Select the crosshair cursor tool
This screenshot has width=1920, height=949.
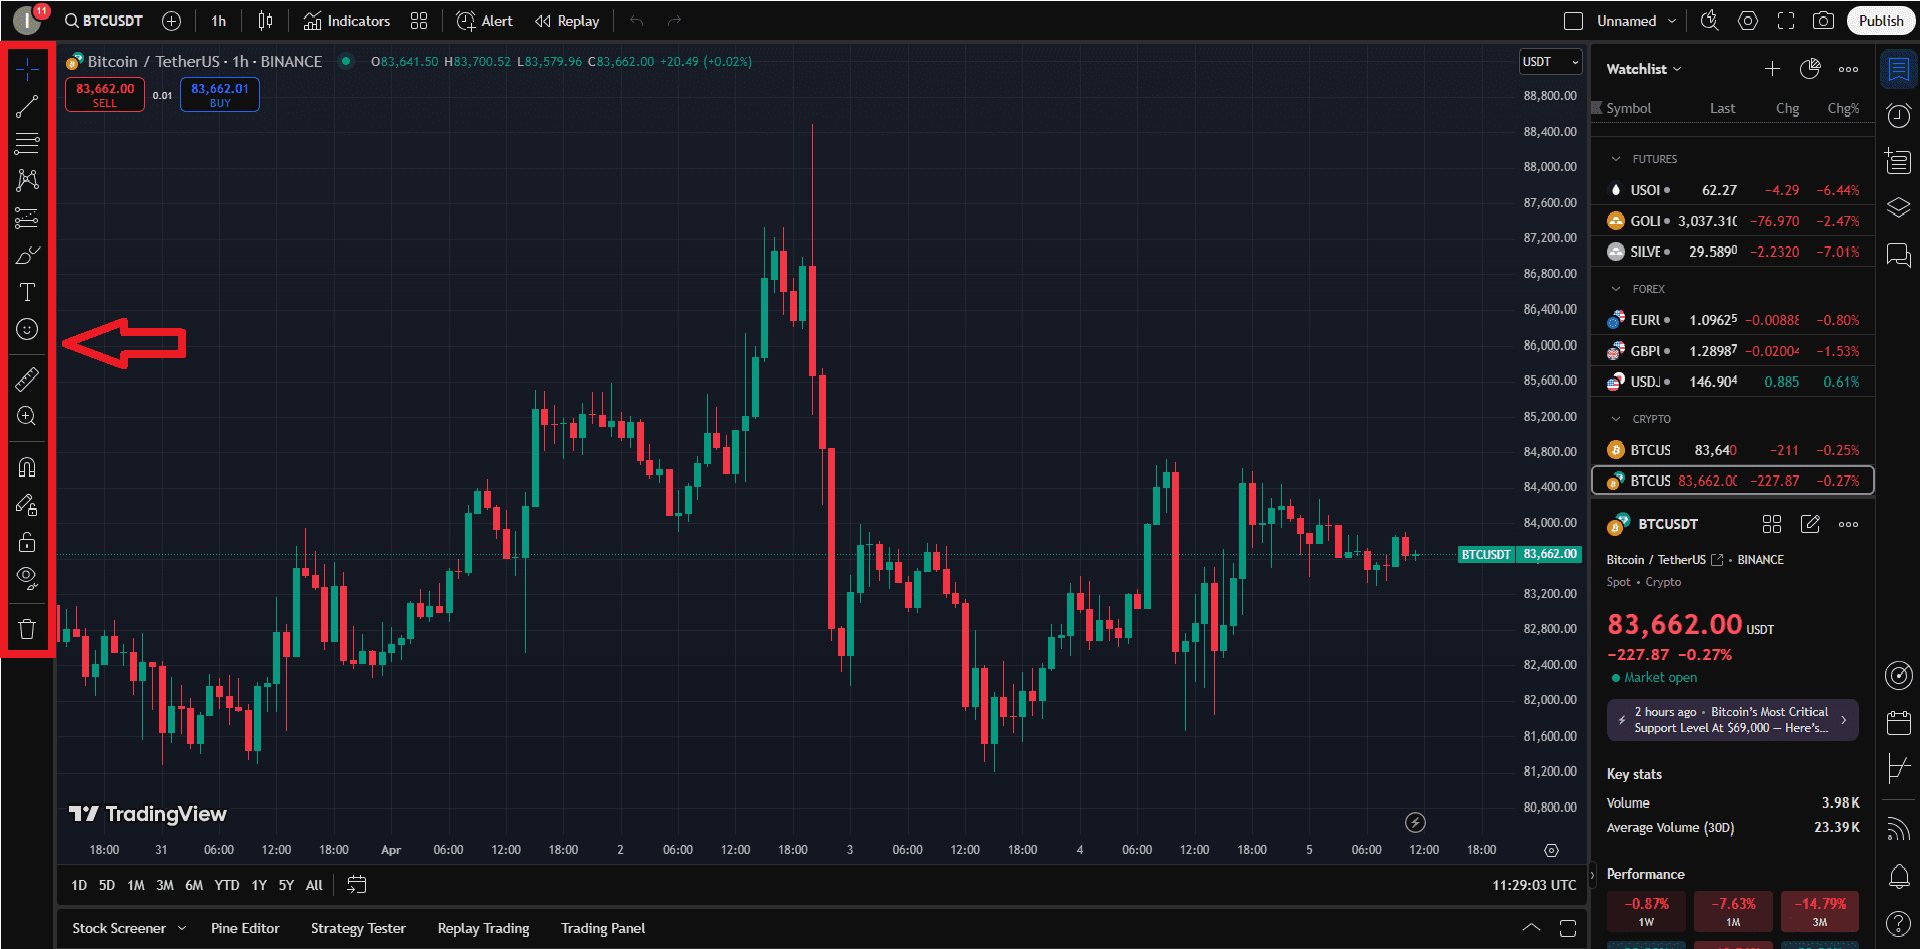[27, 69]
